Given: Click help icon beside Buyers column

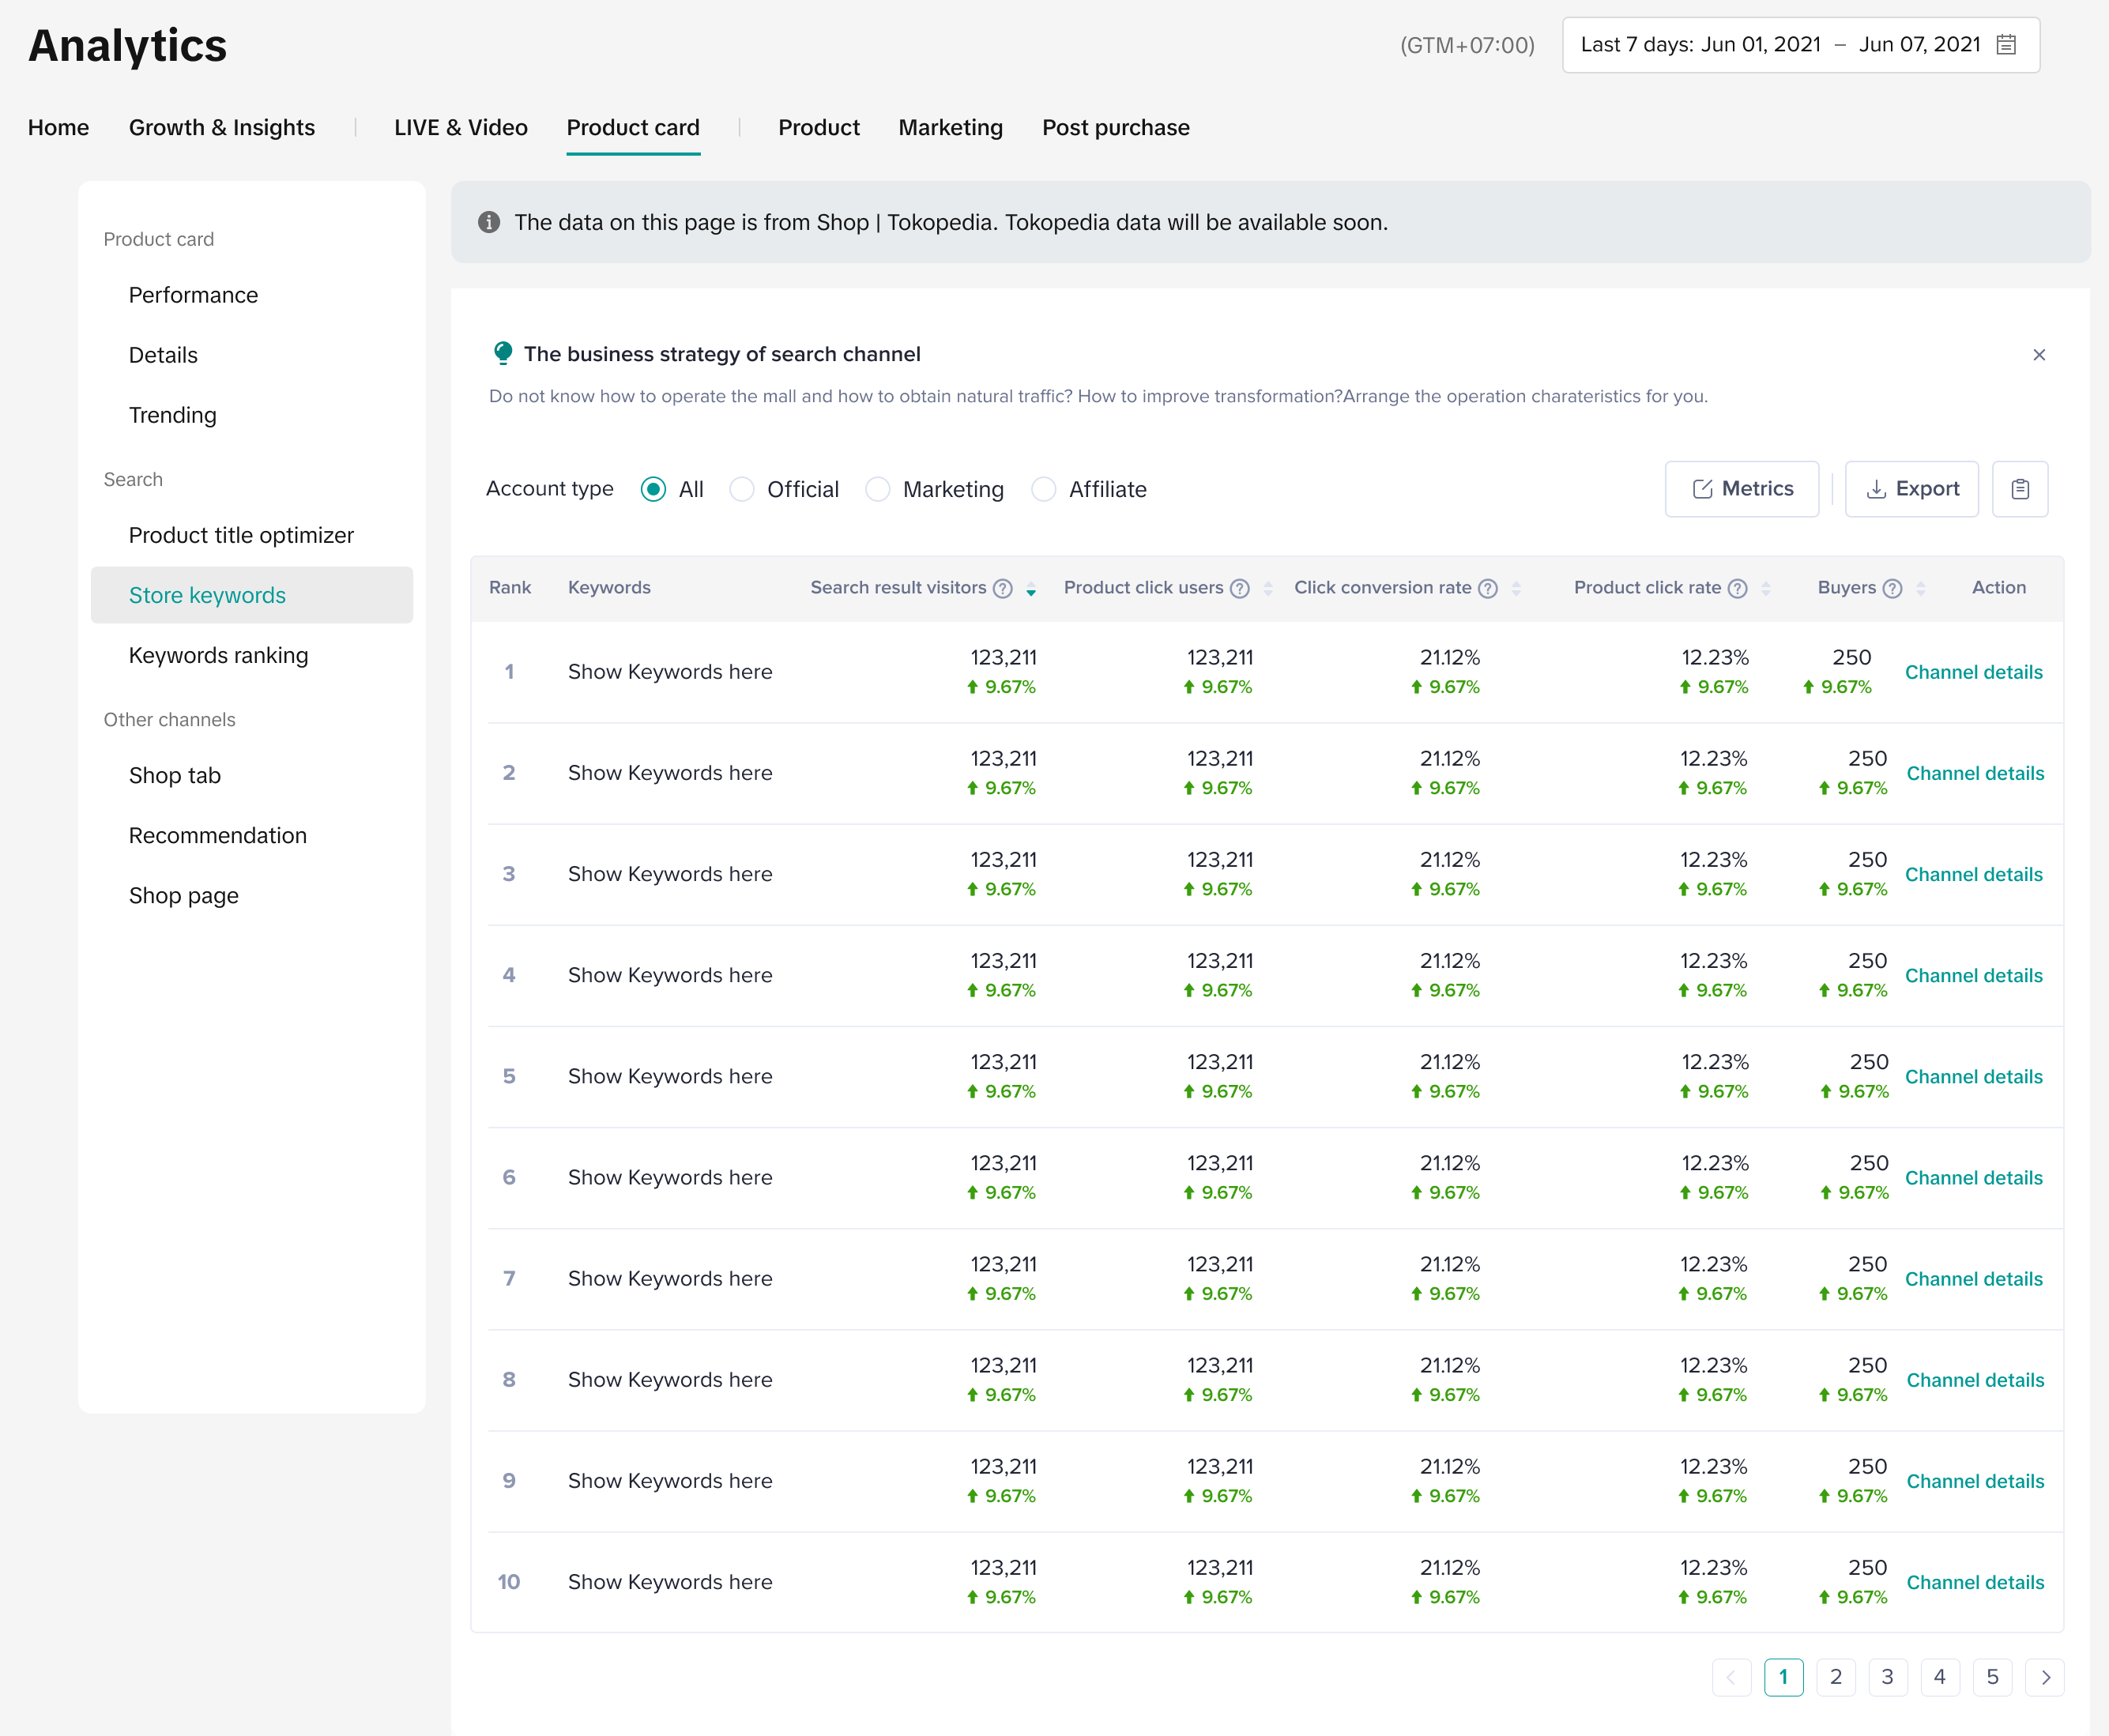Looking at the screenshot, I should [x=1892, y=588].
